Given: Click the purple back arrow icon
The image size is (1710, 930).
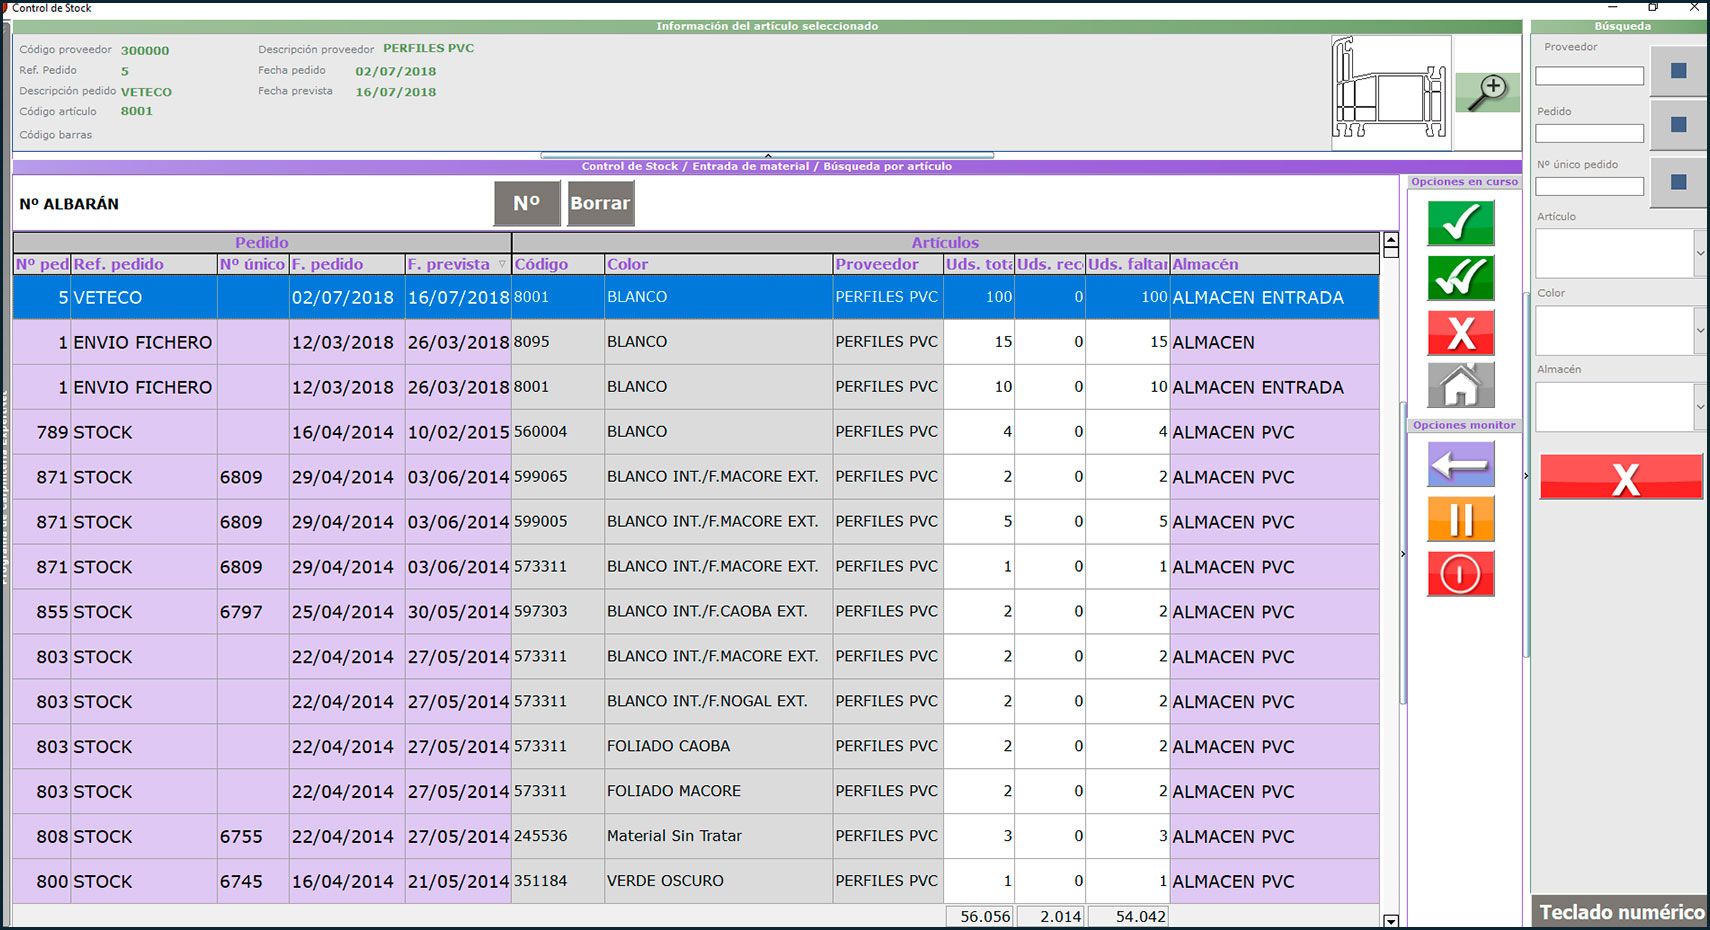Looking at the screenshot, I should (x=1460, y=465).
